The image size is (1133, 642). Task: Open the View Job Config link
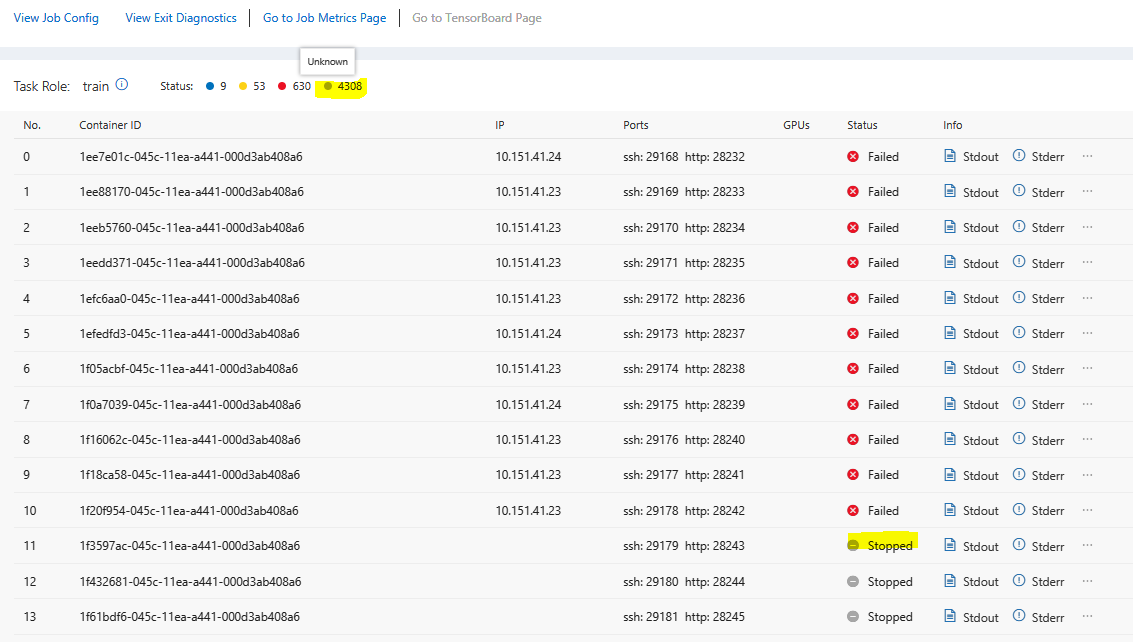pyautogui.click(x=56, y=18)
